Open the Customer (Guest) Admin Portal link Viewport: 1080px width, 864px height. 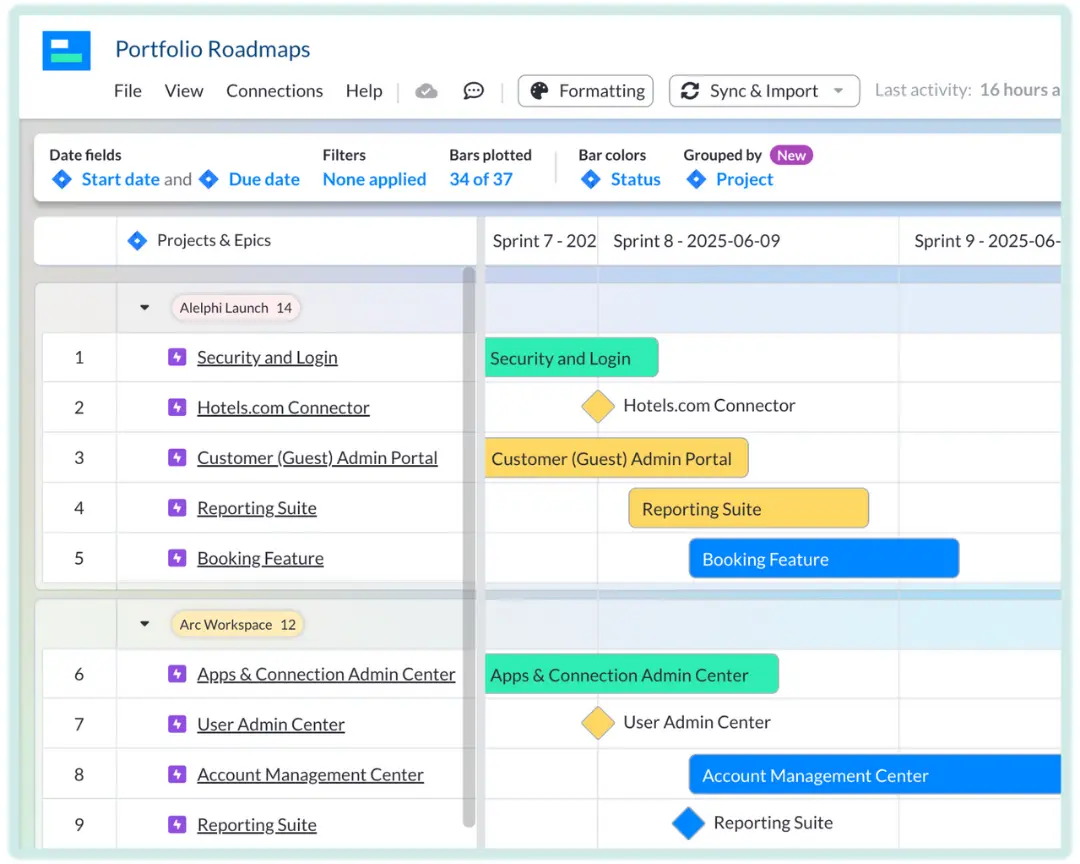pos(317,458)
